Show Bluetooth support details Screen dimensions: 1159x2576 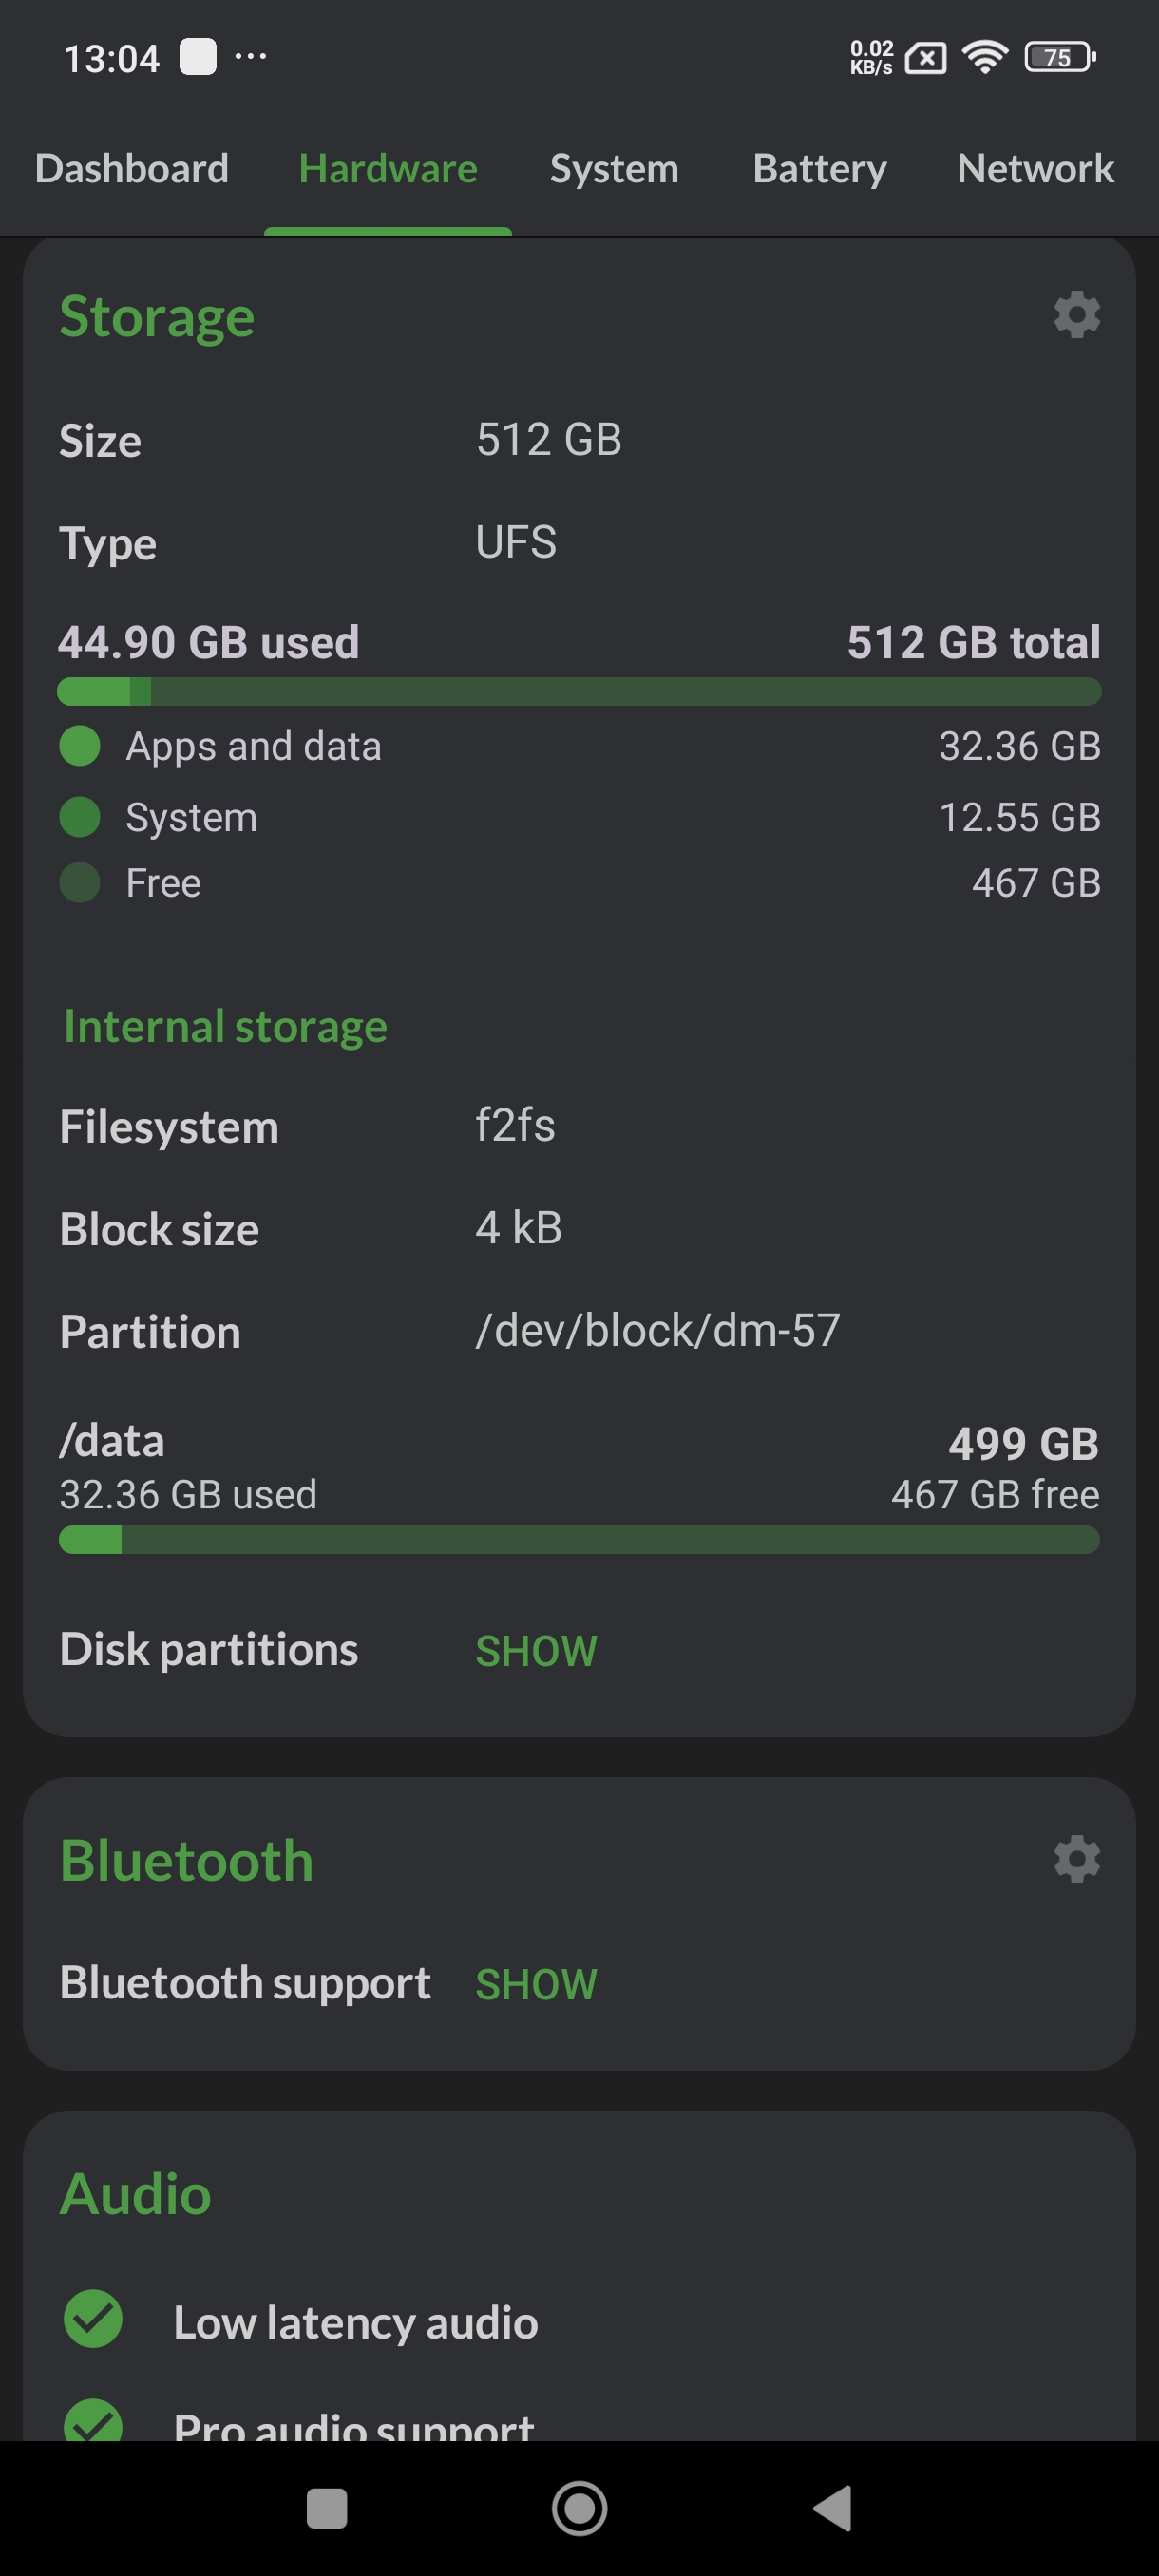coord(536,1984)
